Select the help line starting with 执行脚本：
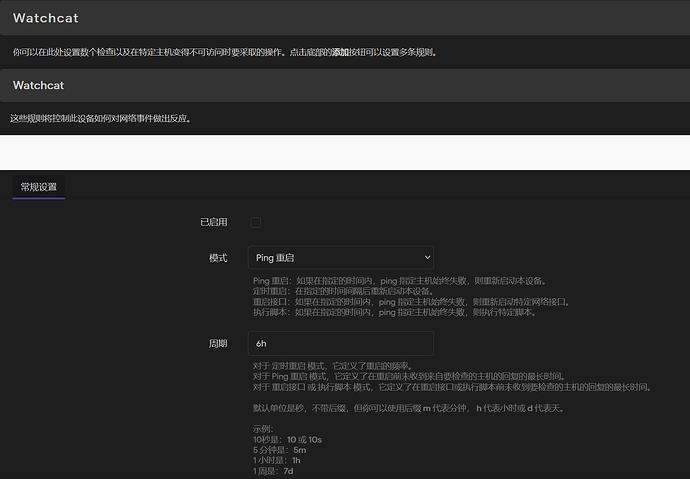Screen dimensions: 690x479 click(395, 312)
